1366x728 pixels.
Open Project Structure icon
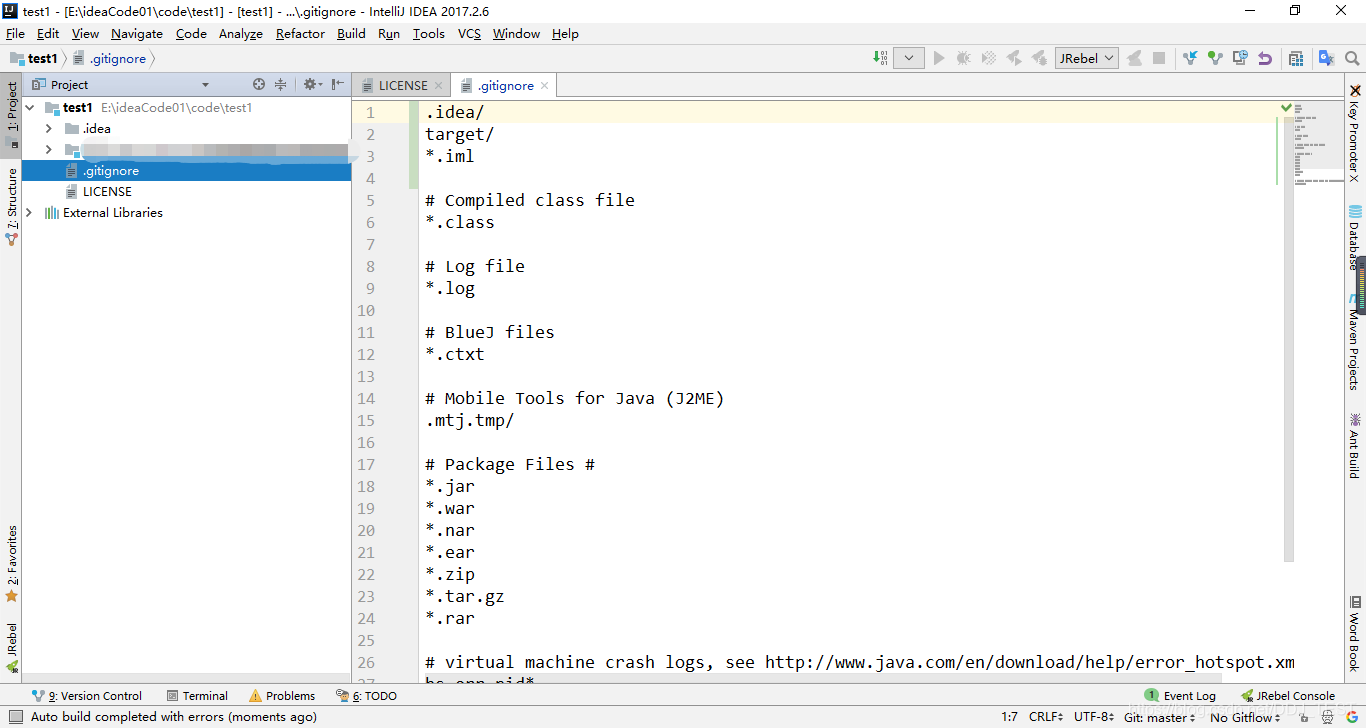1296,58
